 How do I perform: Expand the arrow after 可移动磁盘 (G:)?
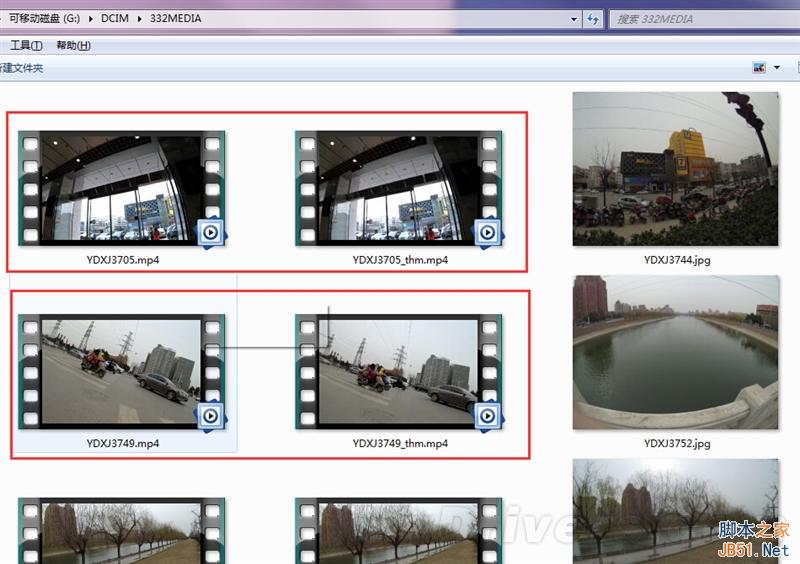(90, 19)
